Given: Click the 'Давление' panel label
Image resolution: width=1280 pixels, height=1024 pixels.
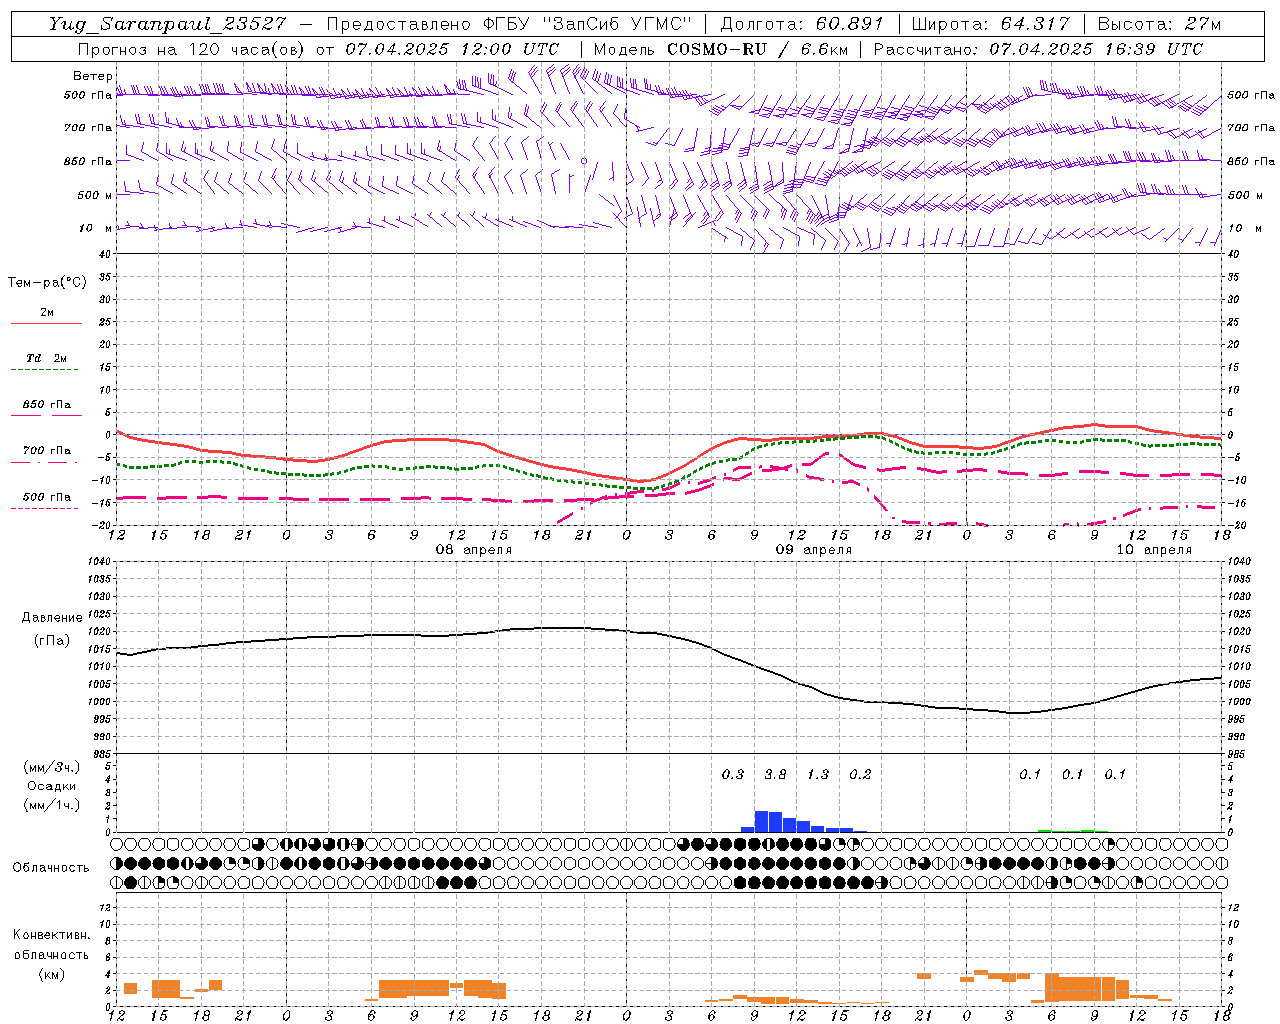Looking at the screenshot, I should [52, 618].
